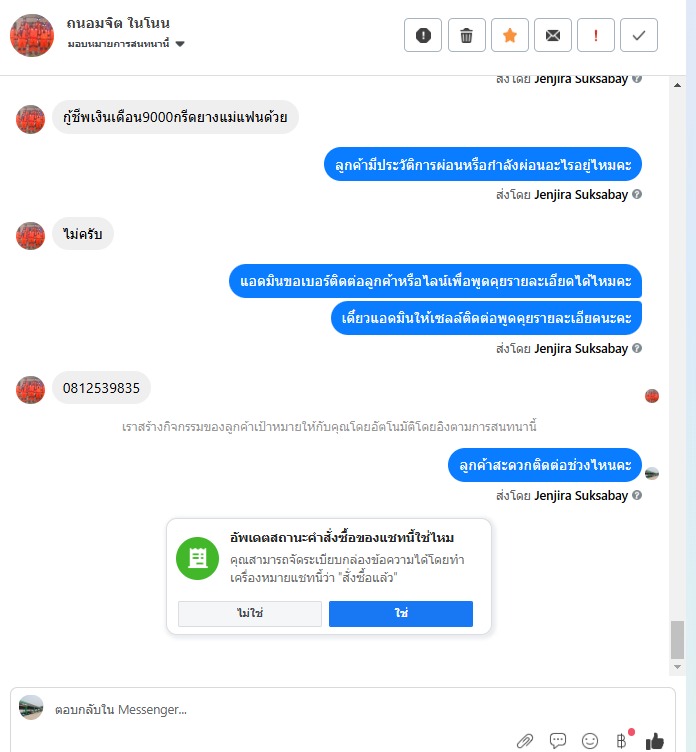Viewport: 696px width, 752px height.
Task: Click the ไม่ใช่ button
Action: [249, 613]
